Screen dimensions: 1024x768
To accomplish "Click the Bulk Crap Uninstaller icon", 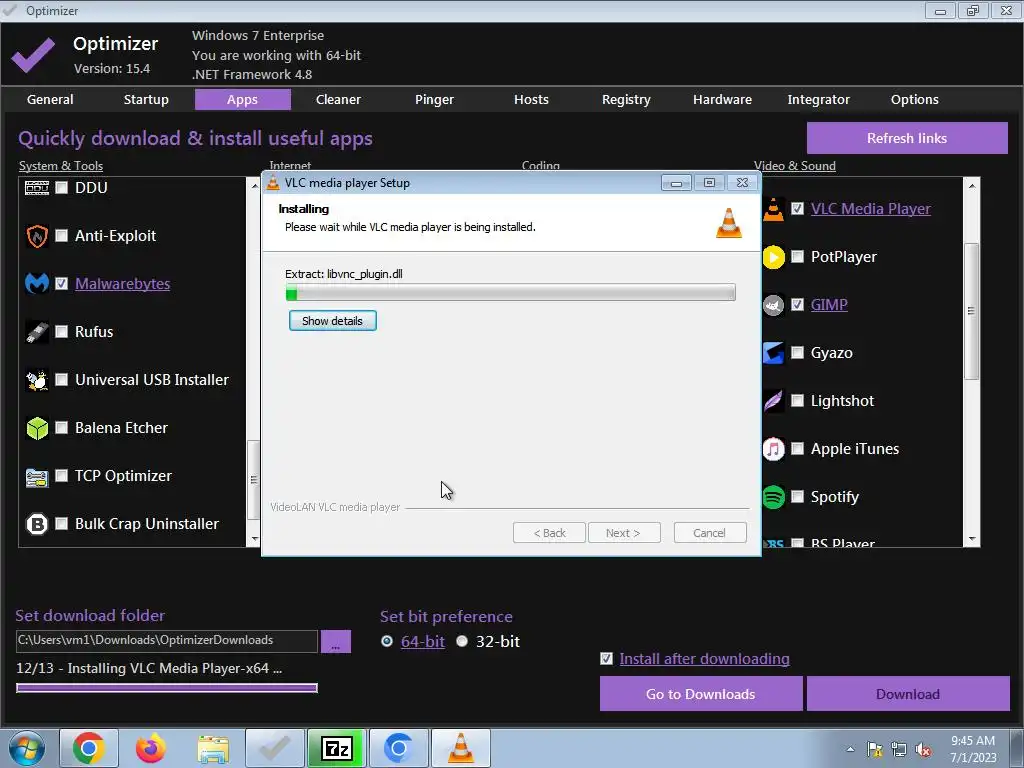I will 37,524.
